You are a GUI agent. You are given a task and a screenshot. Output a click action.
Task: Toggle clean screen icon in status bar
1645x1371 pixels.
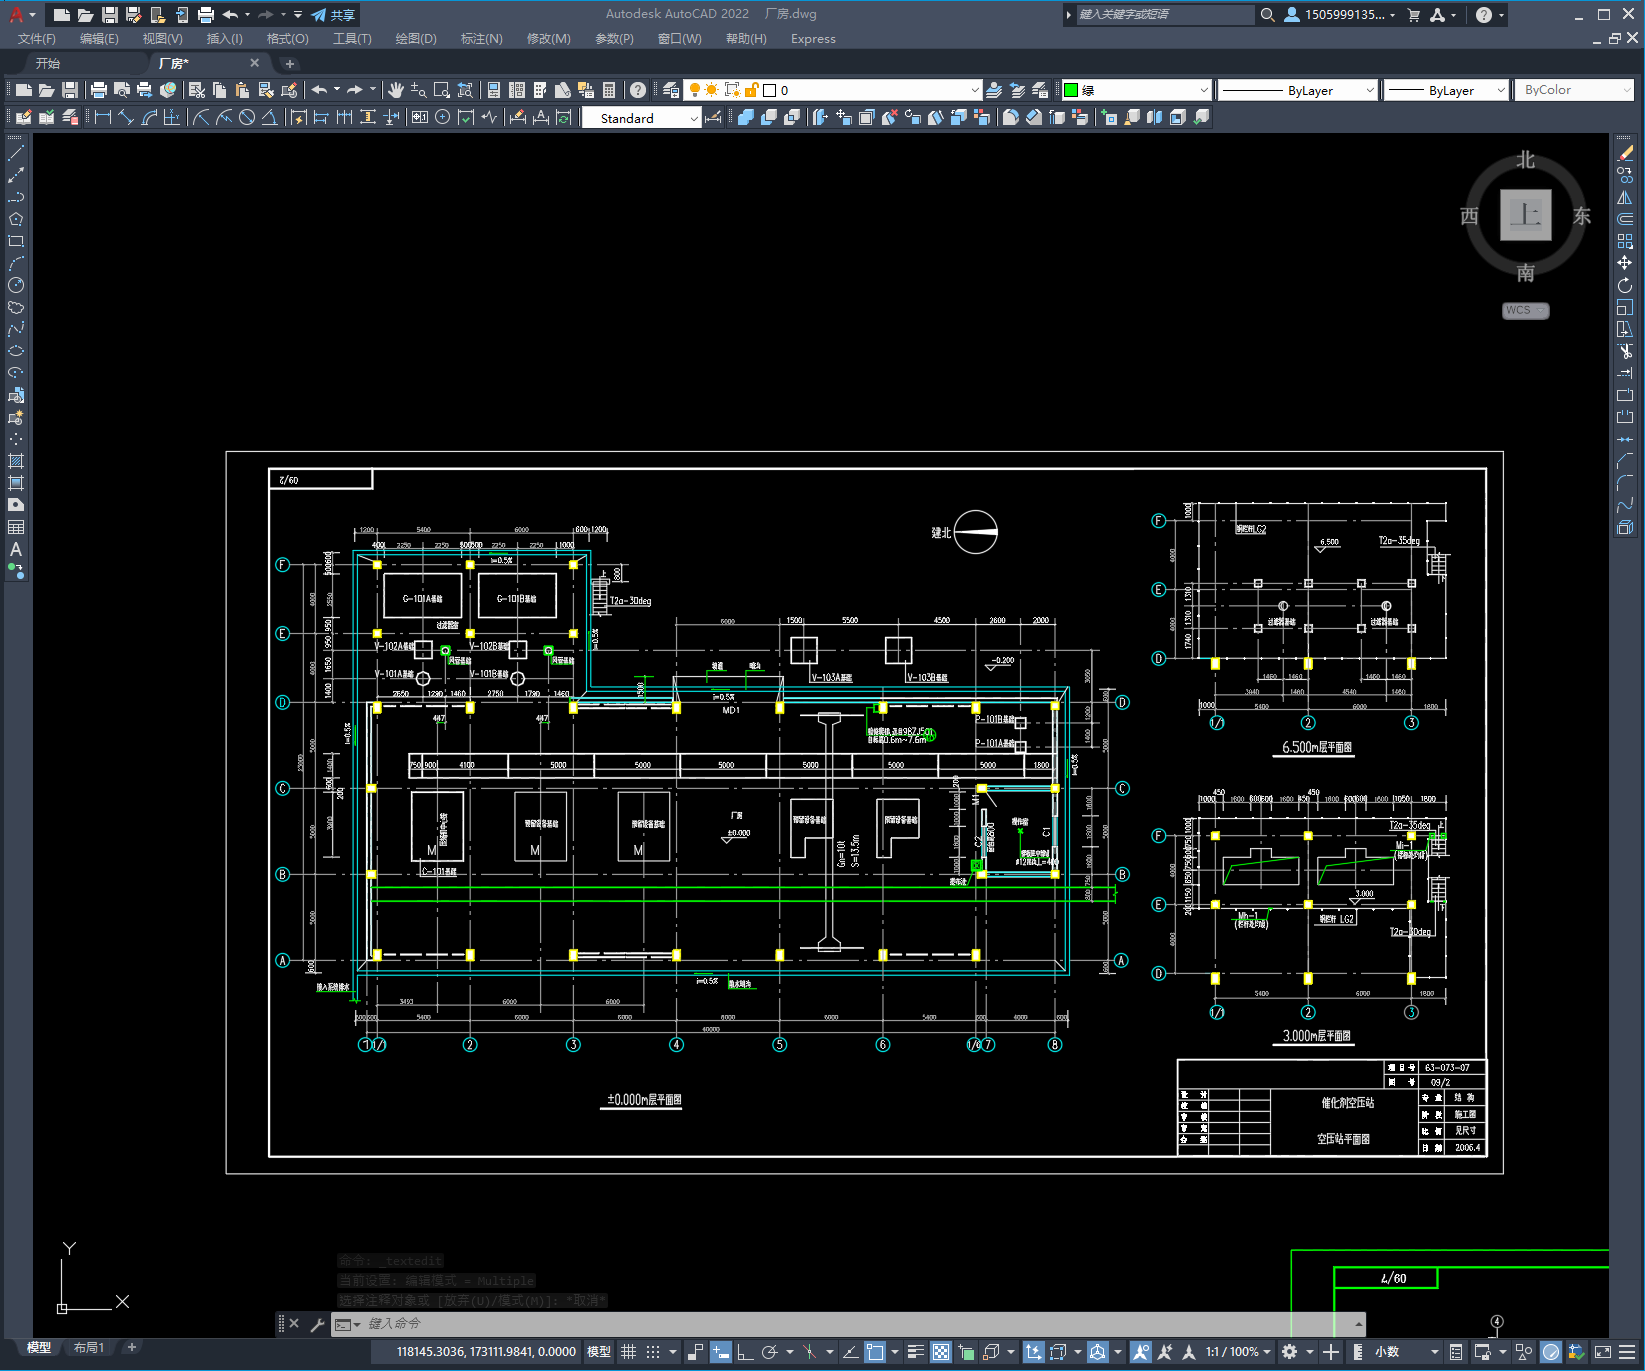pyautogui.click(x=1602, y=1352)
